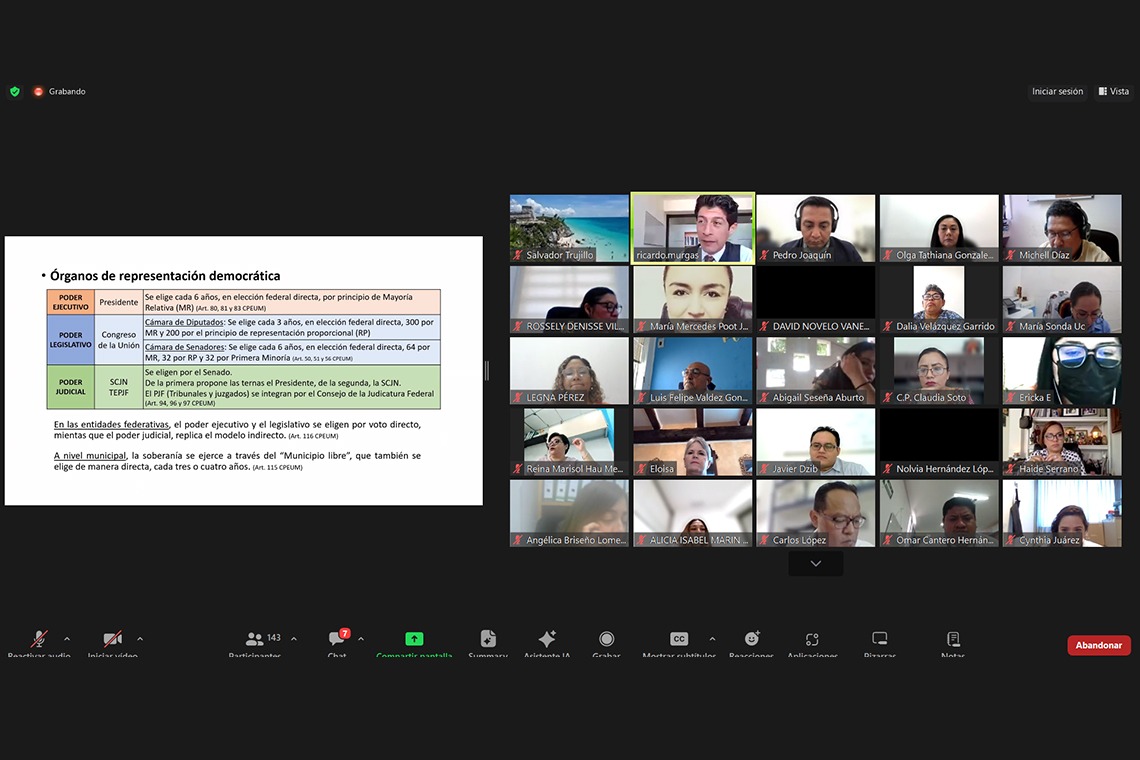The height and width of the screenshot is (760, 1140).
Task: Open the Pizarras whiteboard tool
Action: pos(879,640)
